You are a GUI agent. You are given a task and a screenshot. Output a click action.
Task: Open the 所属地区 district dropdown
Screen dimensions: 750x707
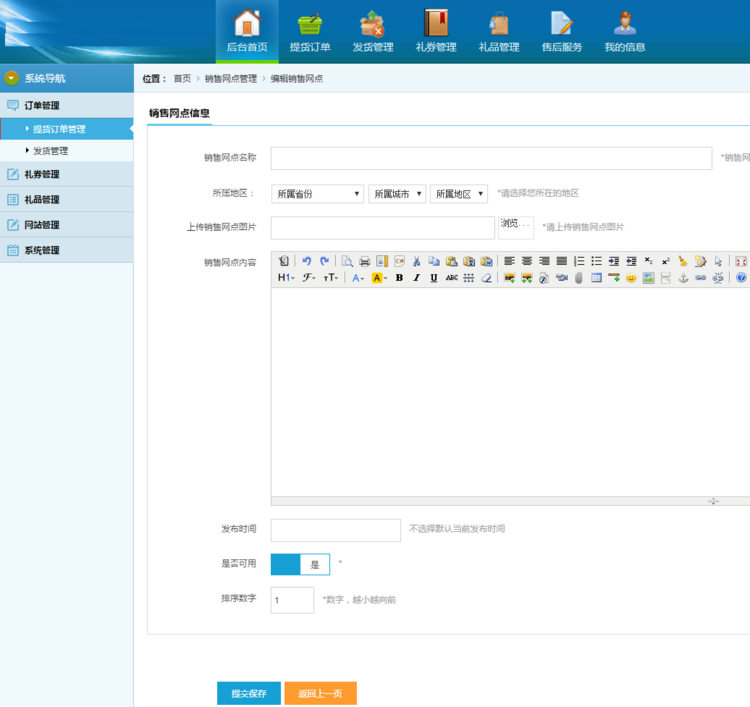(x=458, y=194)
